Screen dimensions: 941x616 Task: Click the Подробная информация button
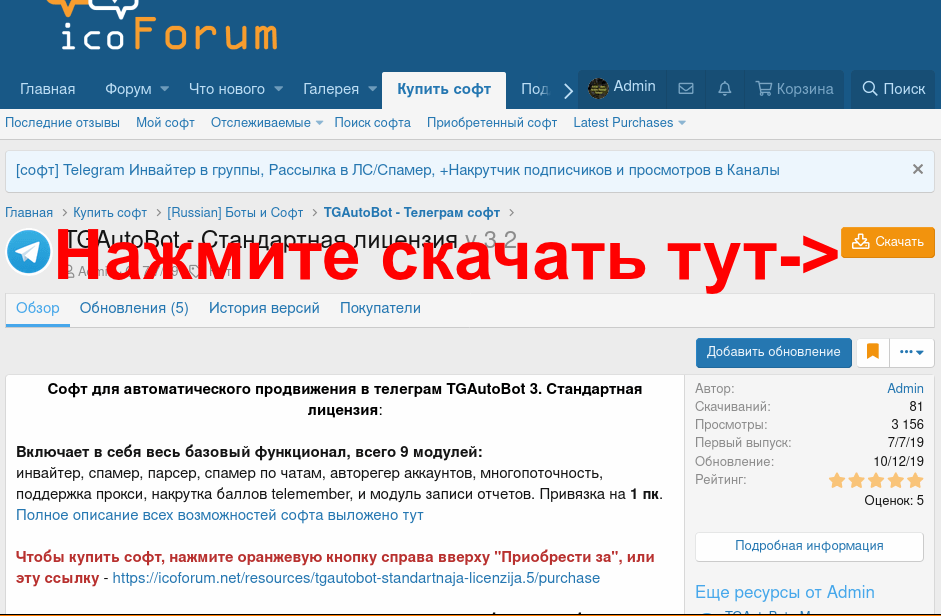[x=809, y=546]
